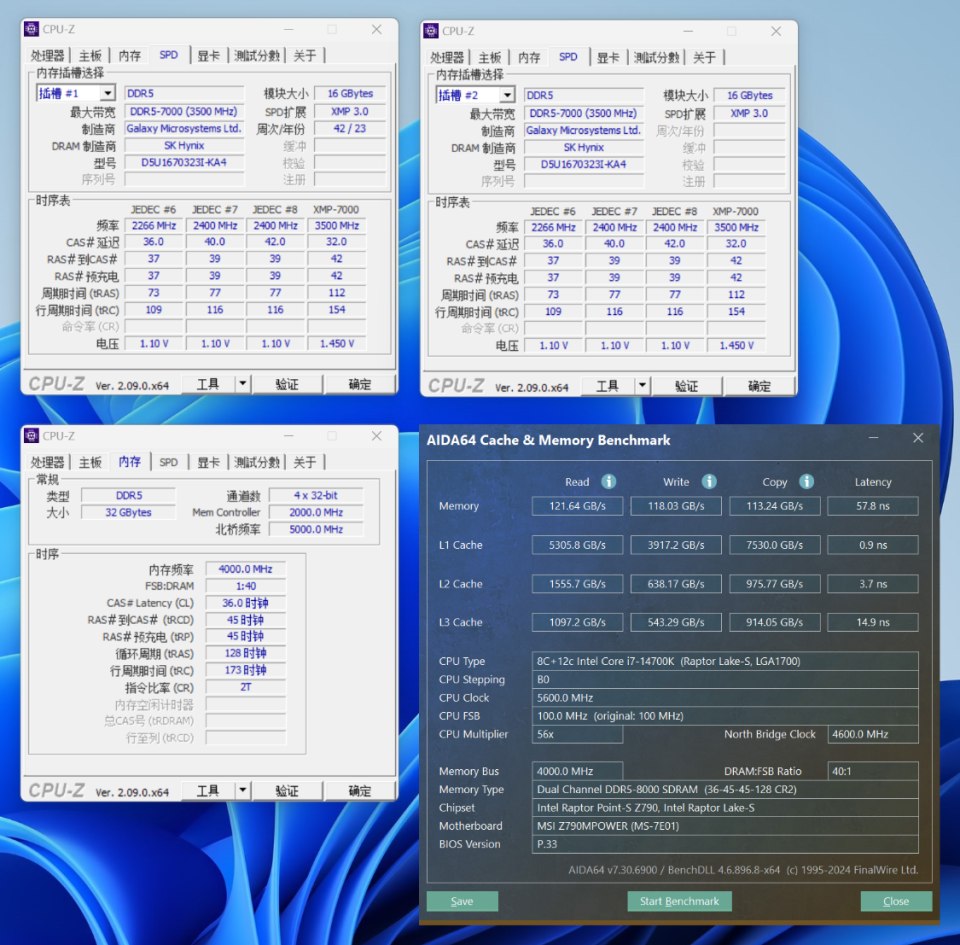960x945 pixels.
Task: Click the L2 Cache Write value 638.17 GB/s
Action: pos(676,584)
